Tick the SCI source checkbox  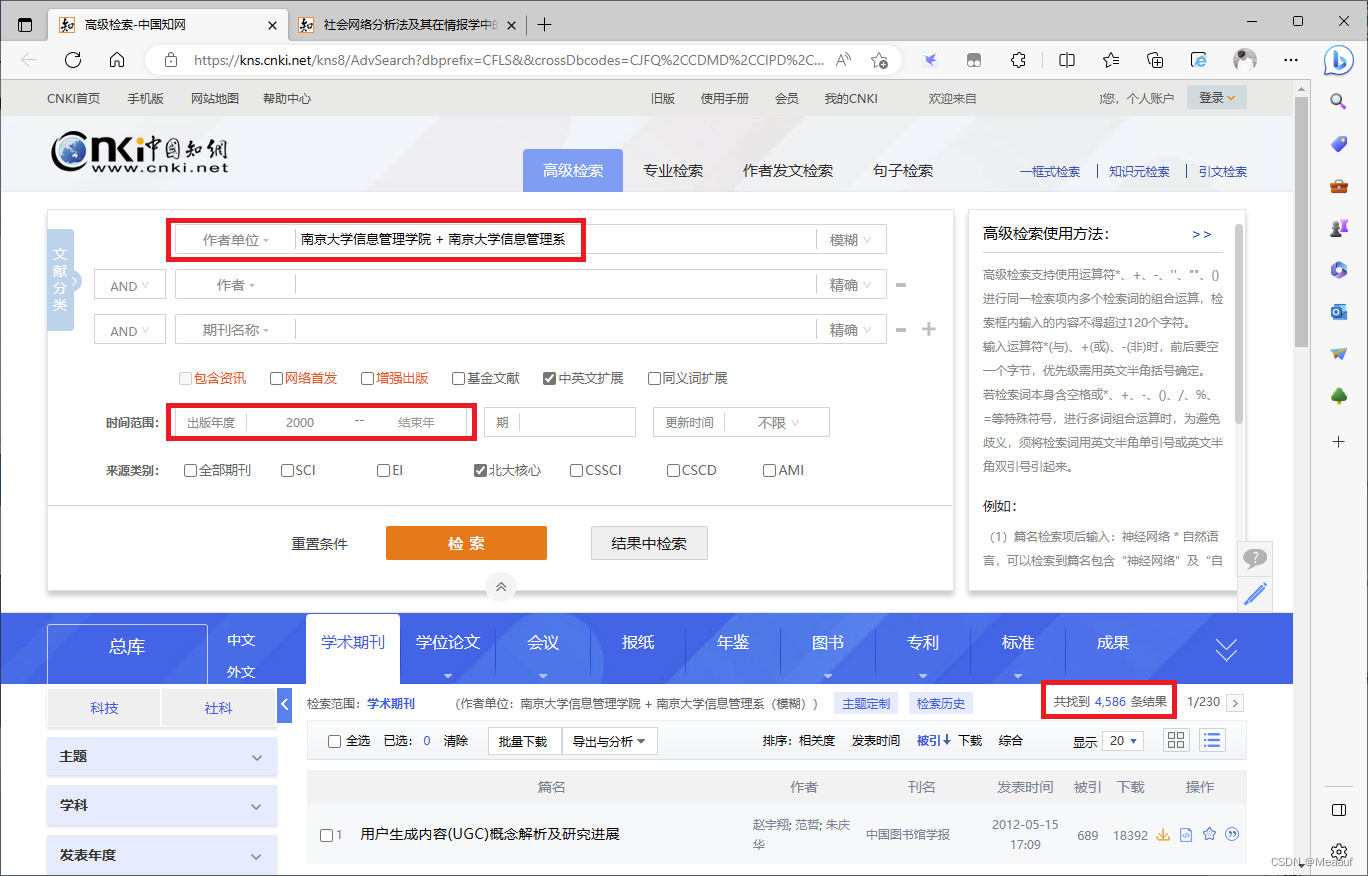coord(287,470)
